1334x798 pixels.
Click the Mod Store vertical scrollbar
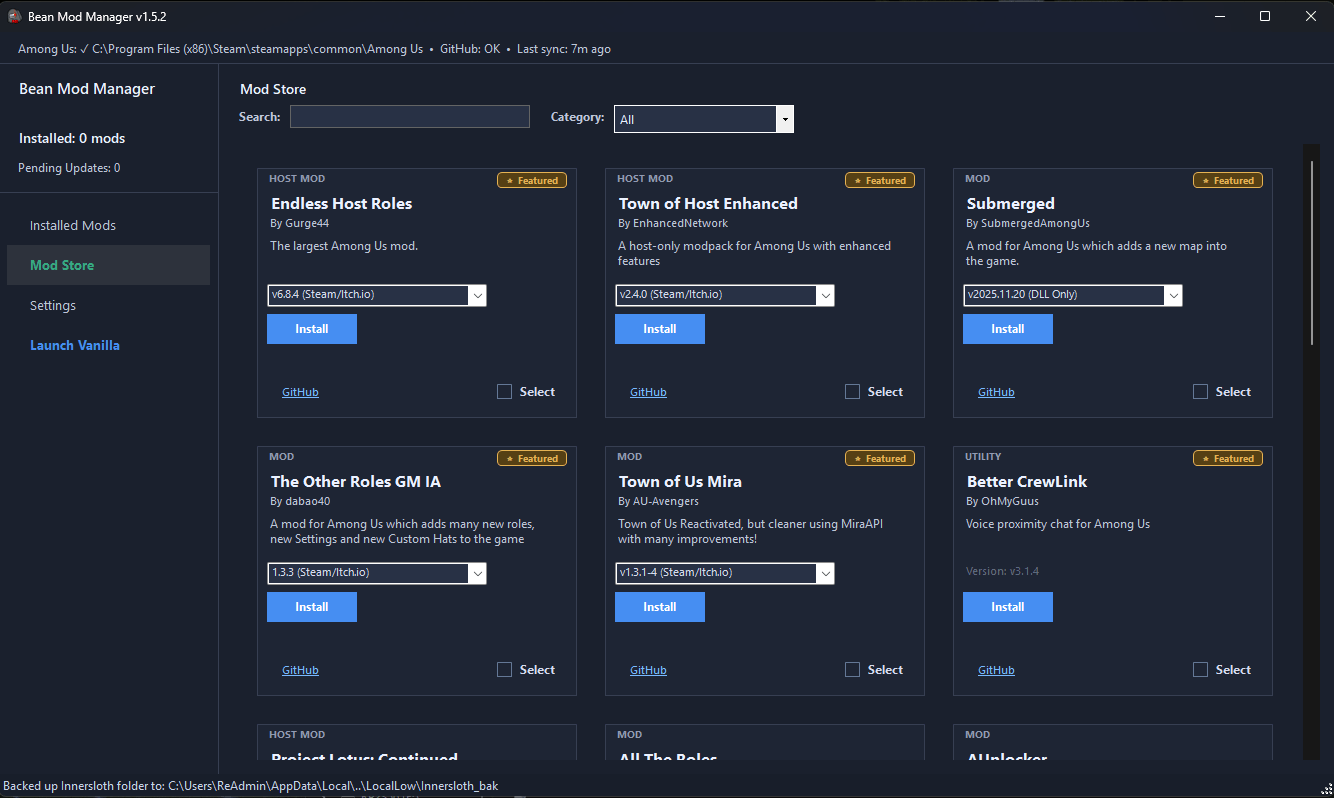pyautogui.click(x=1311, y=250)
